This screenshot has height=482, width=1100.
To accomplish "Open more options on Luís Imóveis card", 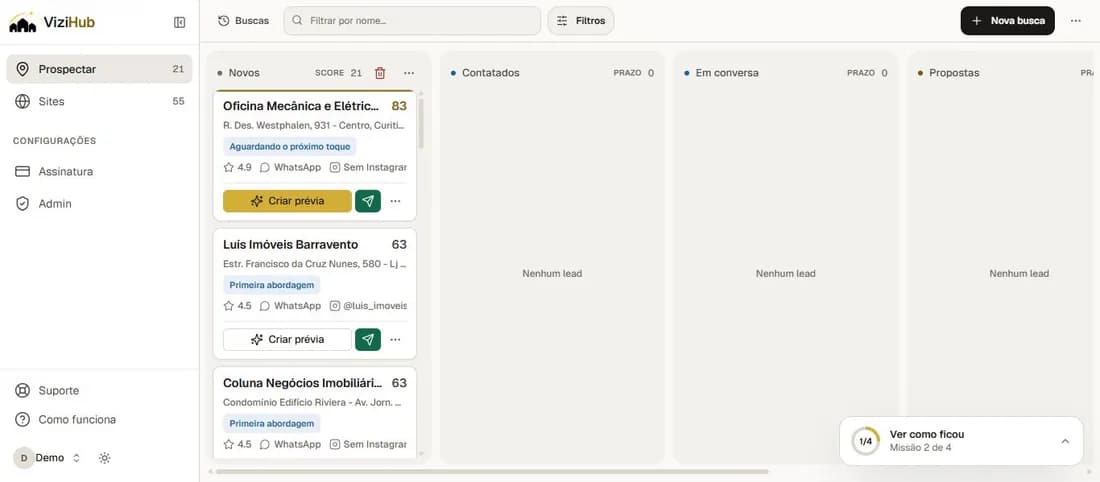I will [396, 340].
